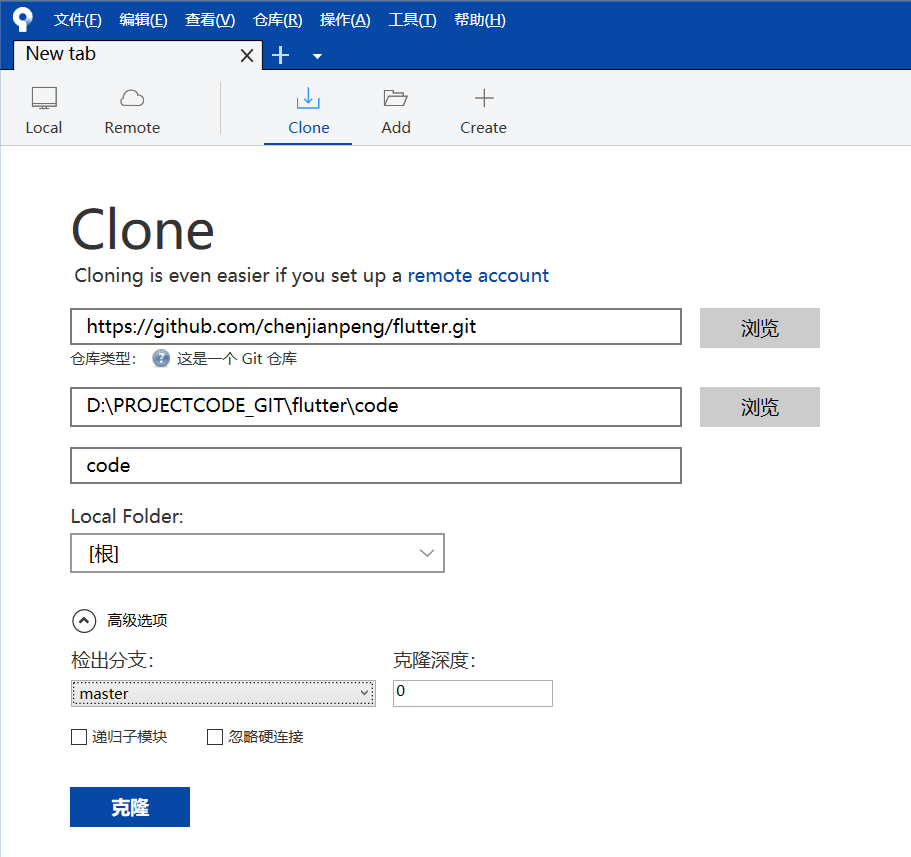Click the SourceTree logo icon
911x857 pixels.
point(22,19)
